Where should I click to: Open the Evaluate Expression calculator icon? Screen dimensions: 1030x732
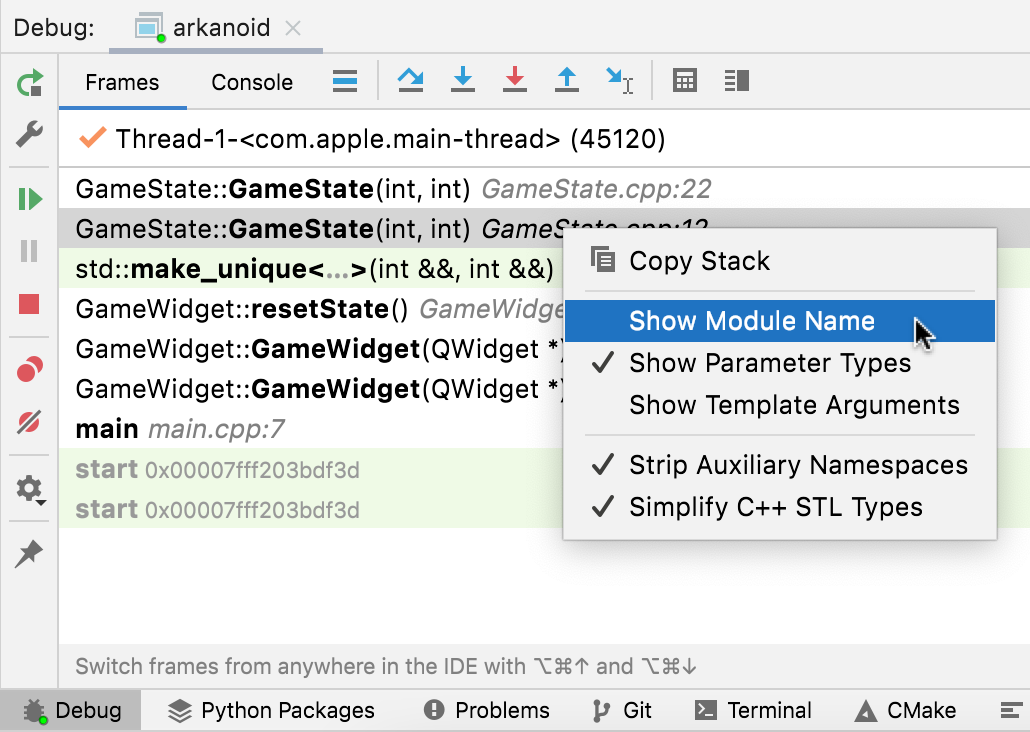tap(684, 81)
